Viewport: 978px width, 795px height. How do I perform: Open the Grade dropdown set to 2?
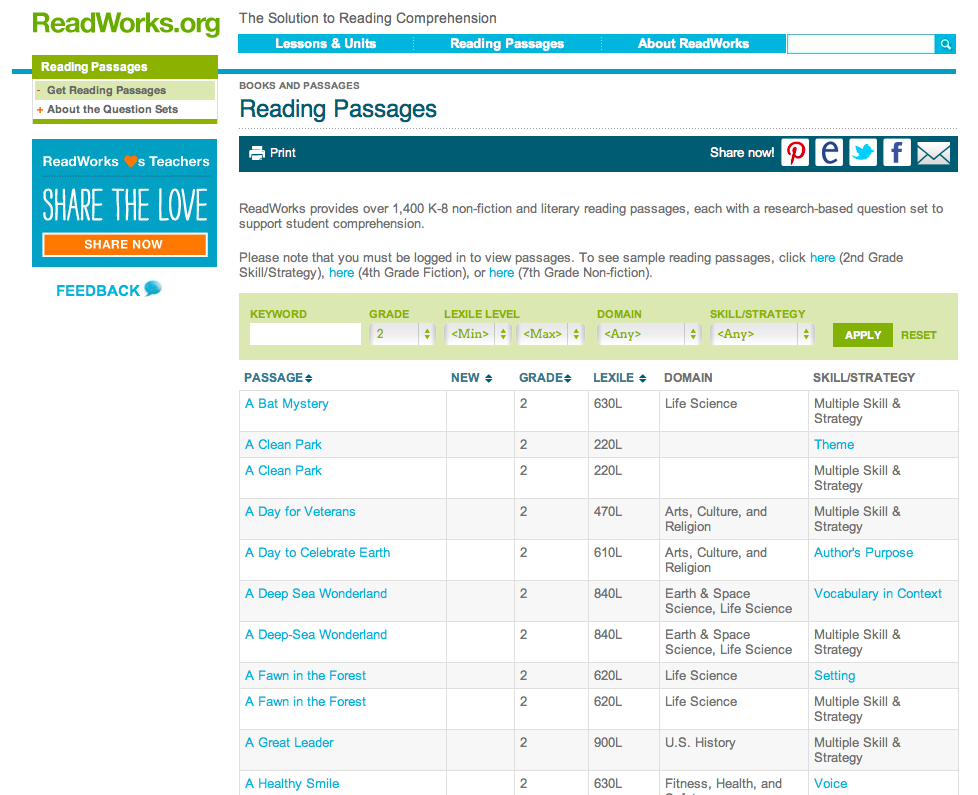click(402, 334)
